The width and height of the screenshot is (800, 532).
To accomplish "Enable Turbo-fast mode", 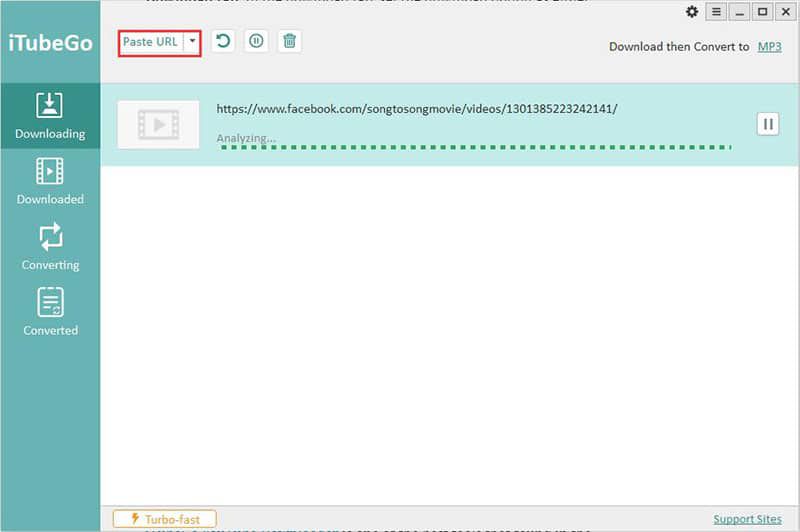I will (165, 519).
